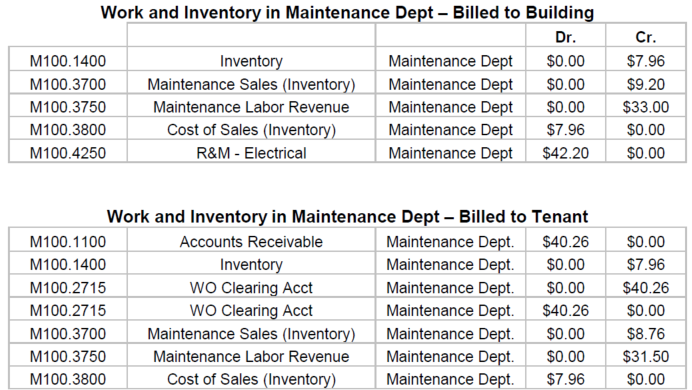Click the $33.00 credit amount
Viewport: 692px width, 390px height.
pyautogui.click(x=646, y=107)
